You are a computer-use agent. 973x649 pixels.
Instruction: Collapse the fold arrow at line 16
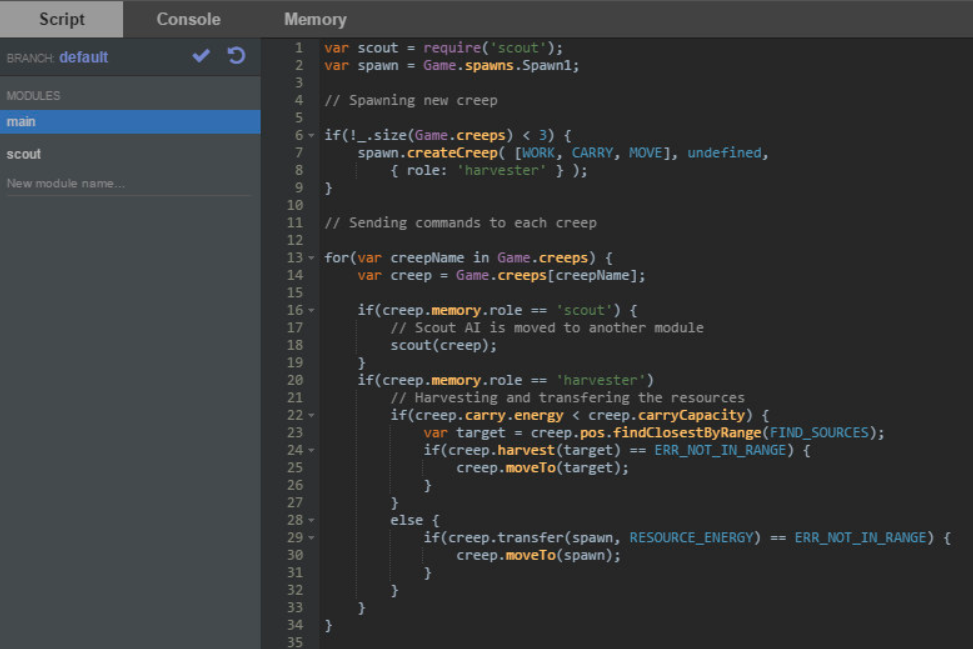(x=312, y=310)
